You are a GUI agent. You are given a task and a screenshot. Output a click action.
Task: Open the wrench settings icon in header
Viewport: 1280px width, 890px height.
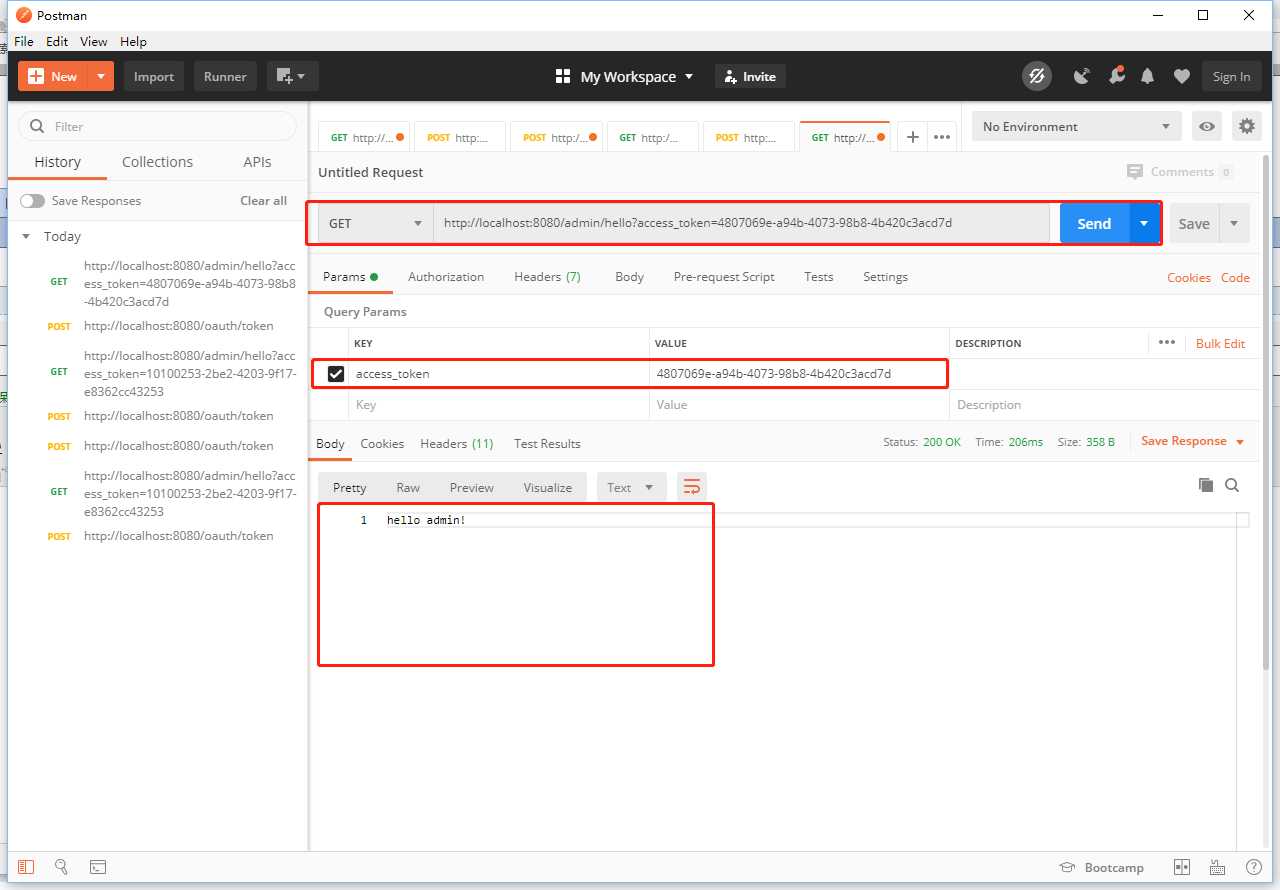point(1117,76)
